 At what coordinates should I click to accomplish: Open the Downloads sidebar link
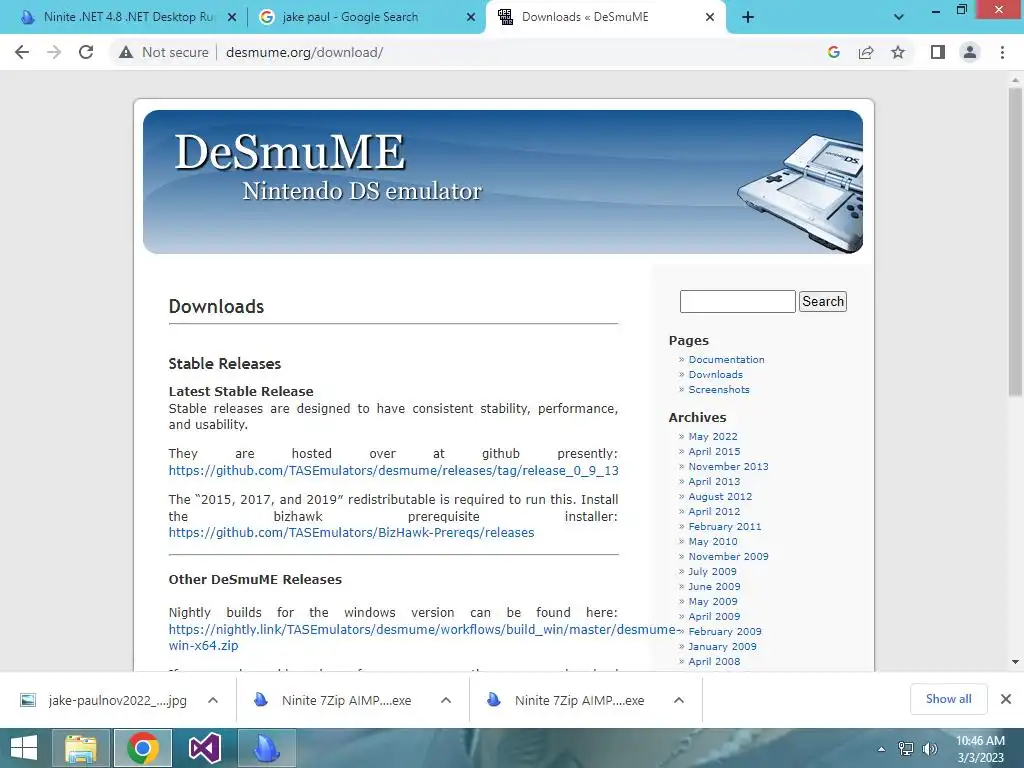[715, 374]
